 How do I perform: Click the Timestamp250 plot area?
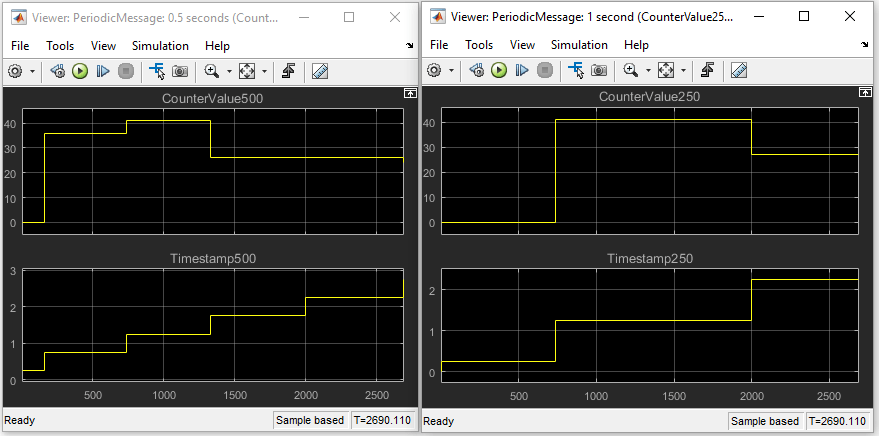650,326
